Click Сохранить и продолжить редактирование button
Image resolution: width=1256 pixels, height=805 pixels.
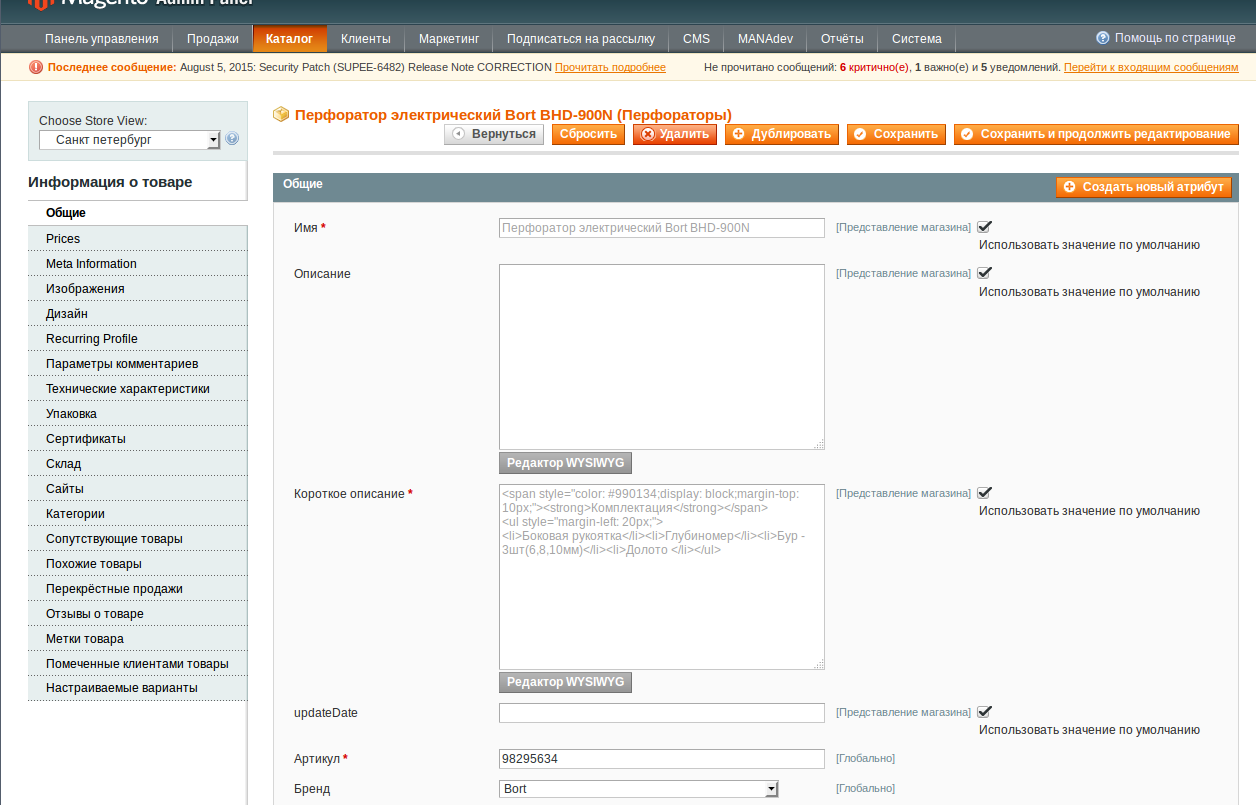coord(1096,134)
